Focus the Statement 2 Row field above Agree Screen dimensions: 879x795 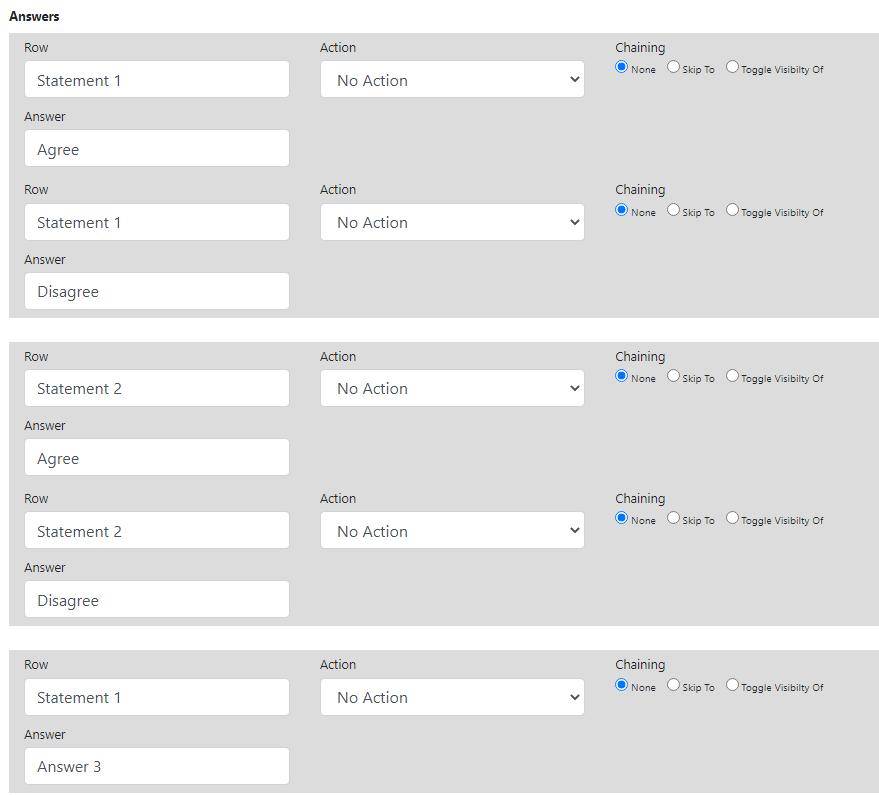[x=157, y=388]
